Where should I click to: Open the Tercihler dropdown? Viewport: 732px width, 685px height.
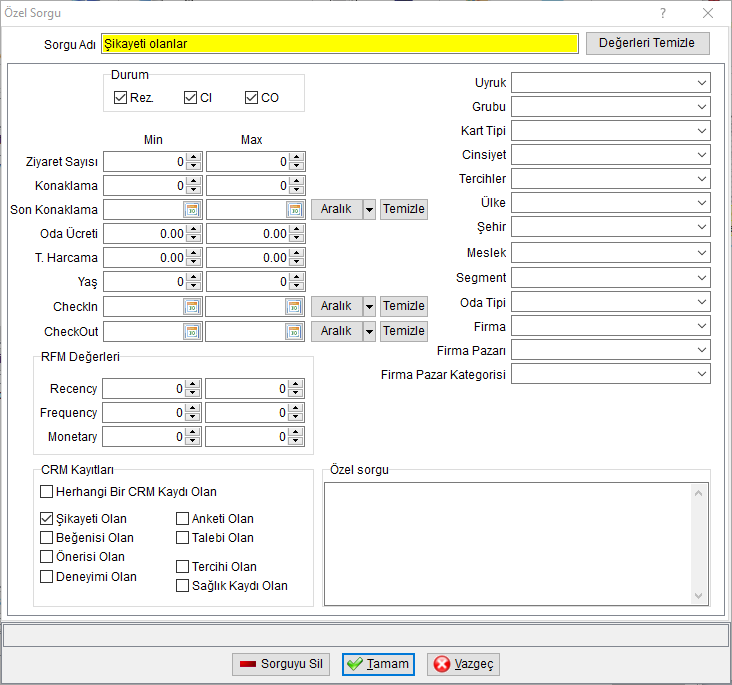coord(702,179)
